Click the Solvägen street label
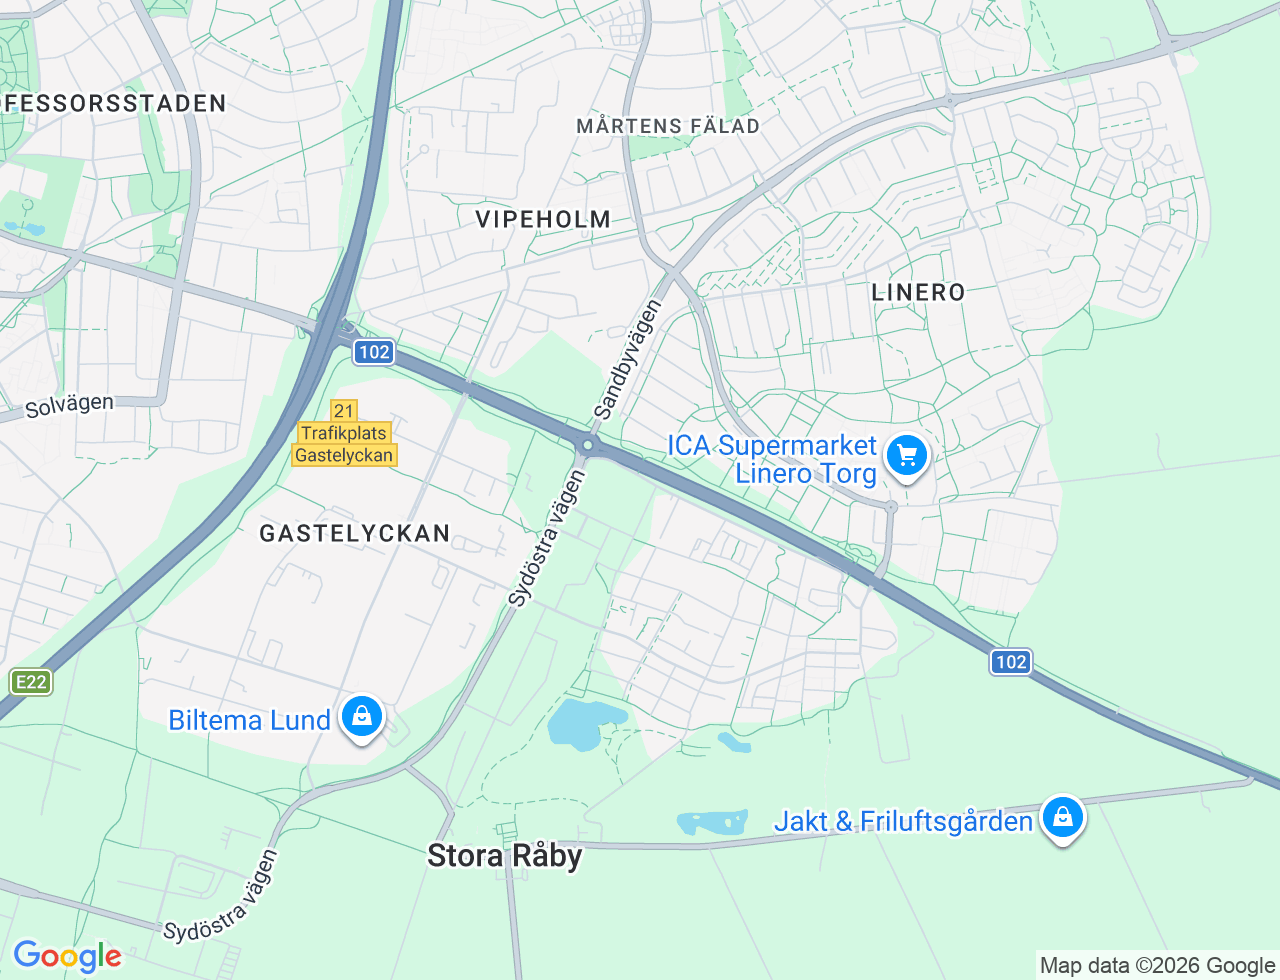The image size is (1280, 980). tap(69, 405)
